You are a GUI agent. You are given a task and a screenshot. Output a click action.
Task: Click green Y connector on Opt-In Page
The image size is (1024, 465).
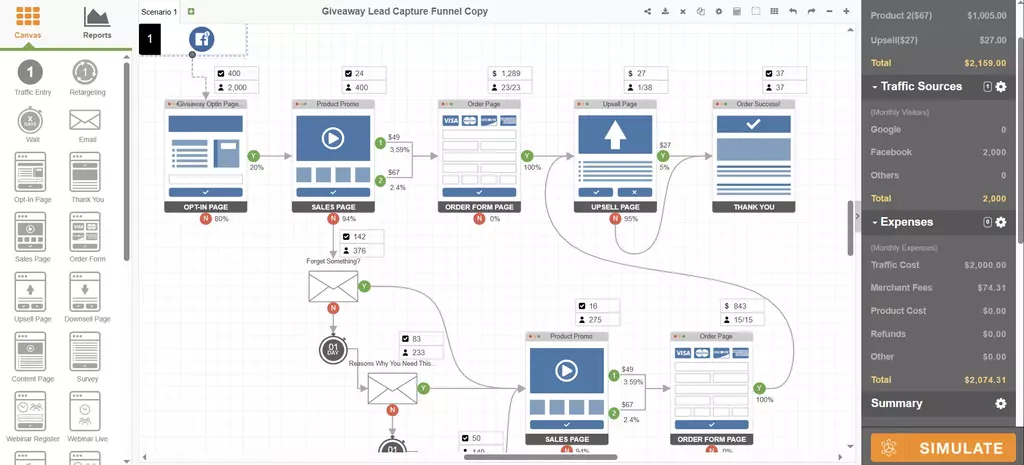pyautogui.click(x=253, y=156)
